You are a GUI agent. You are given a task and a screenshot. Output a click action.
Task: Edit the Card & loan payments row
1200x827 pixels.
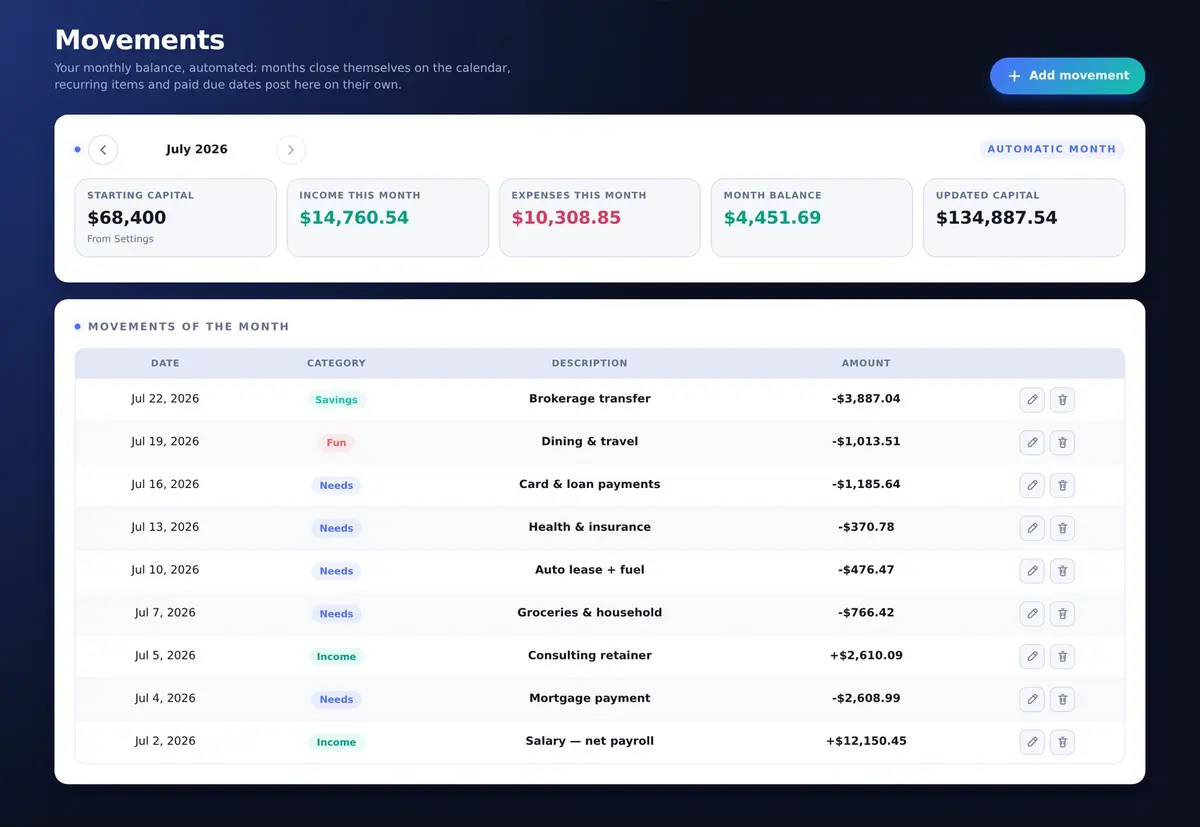click(x=1032, y=485)
